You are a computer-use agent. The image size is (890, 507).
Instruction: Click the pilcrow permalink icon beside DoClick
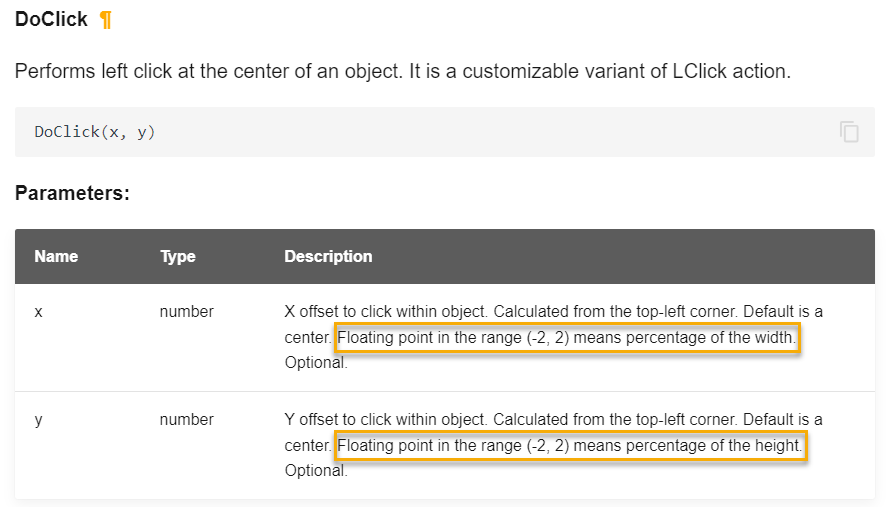point(106,20)
